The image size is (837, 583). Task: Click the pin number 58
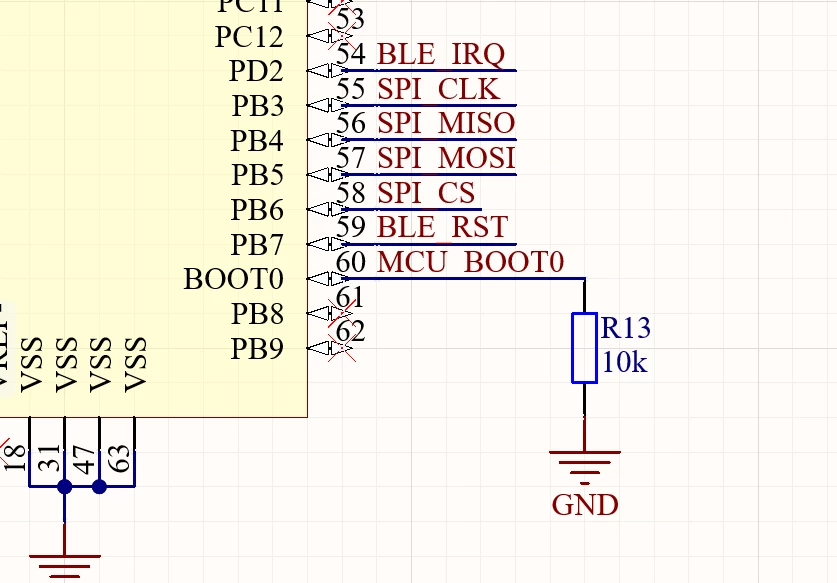pos(351,193)
